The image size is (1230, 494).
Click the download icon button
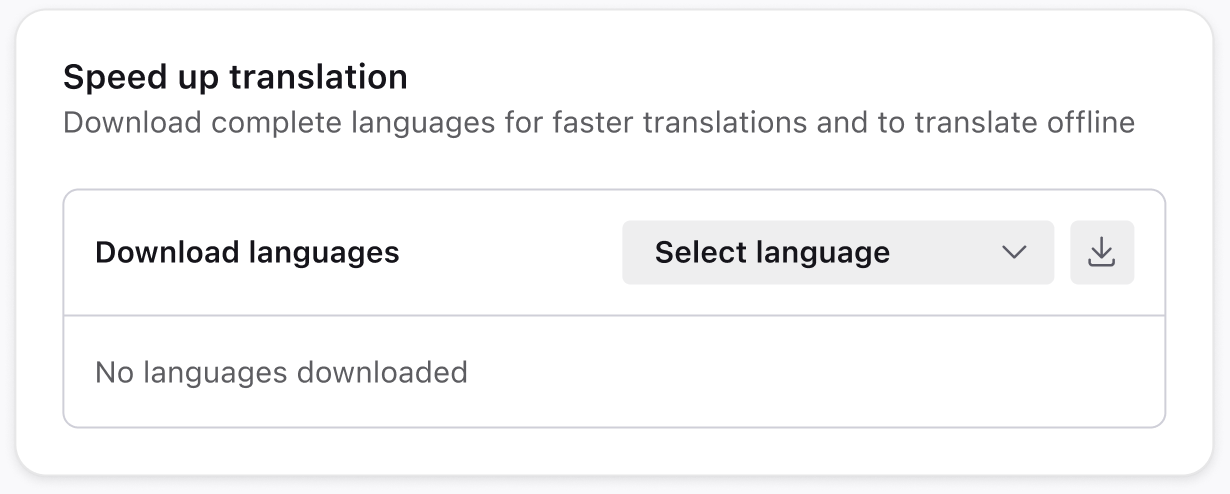[x=1102, y=252]
